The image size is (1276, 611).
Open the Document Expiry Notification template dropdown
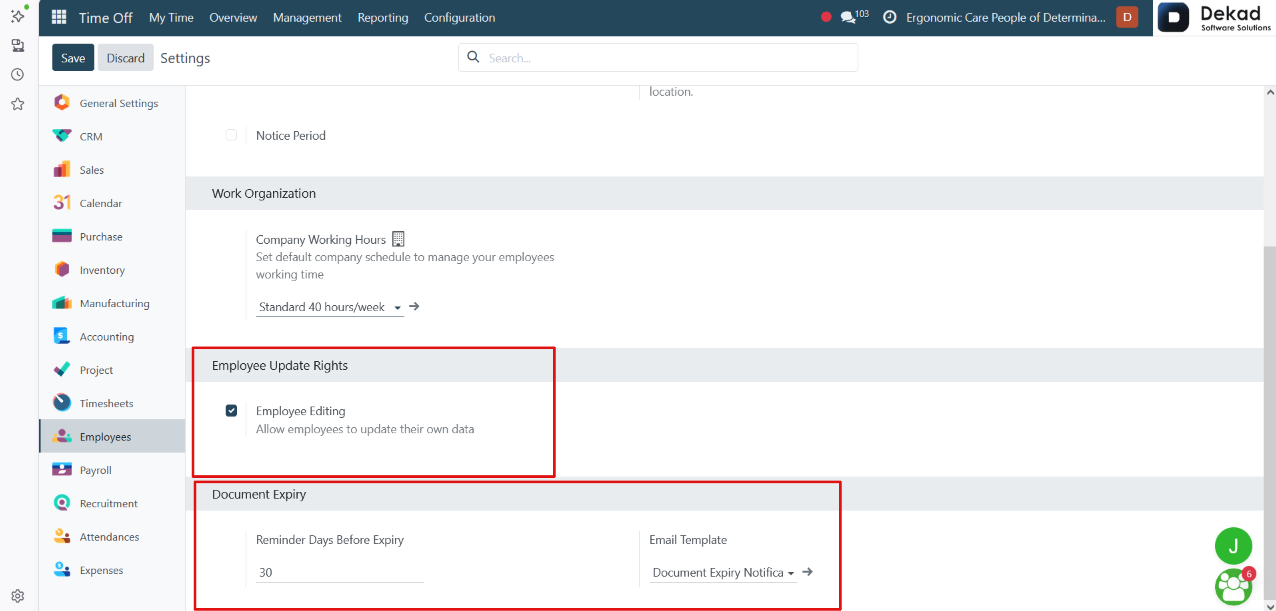click(723, 573)
